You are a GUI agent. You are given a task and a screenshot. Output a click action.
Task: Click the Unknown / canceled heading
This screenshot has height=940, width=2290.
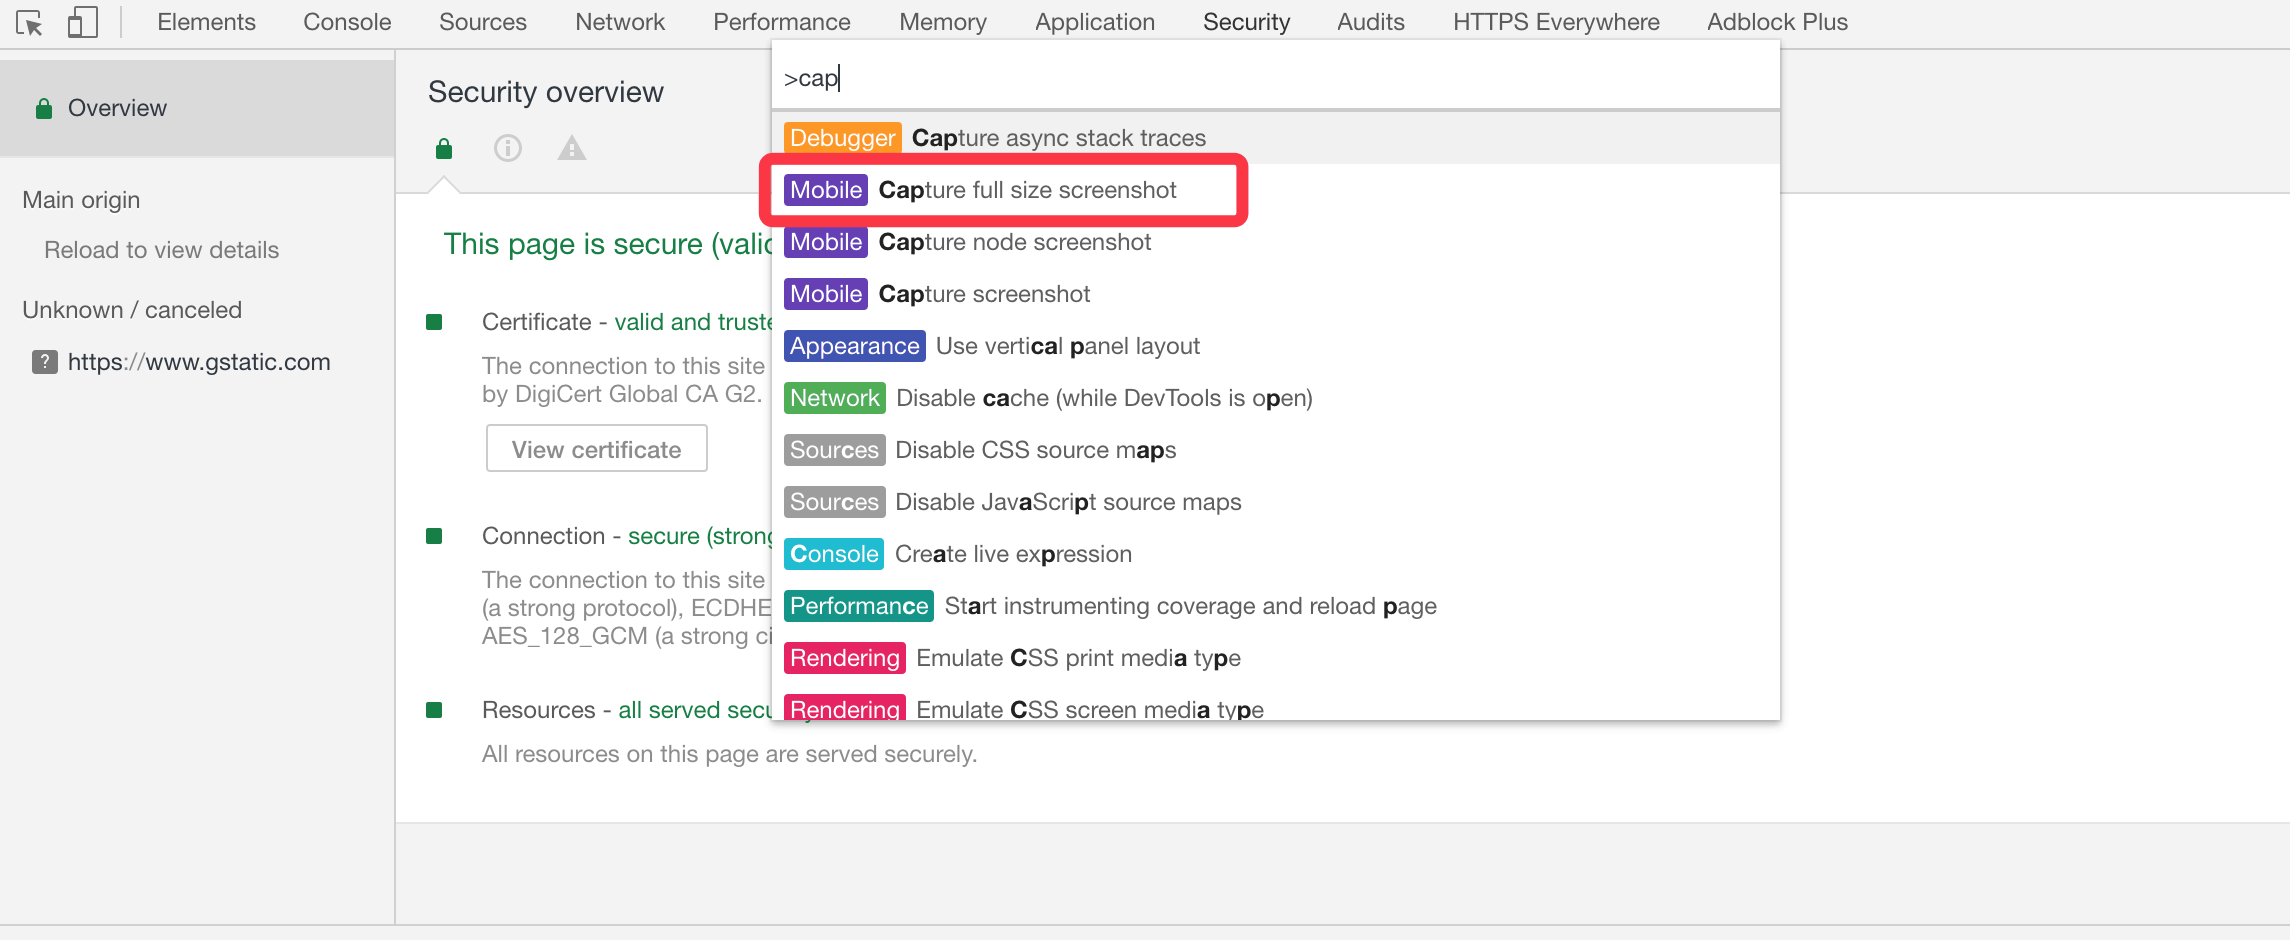[x=132, y=310]
